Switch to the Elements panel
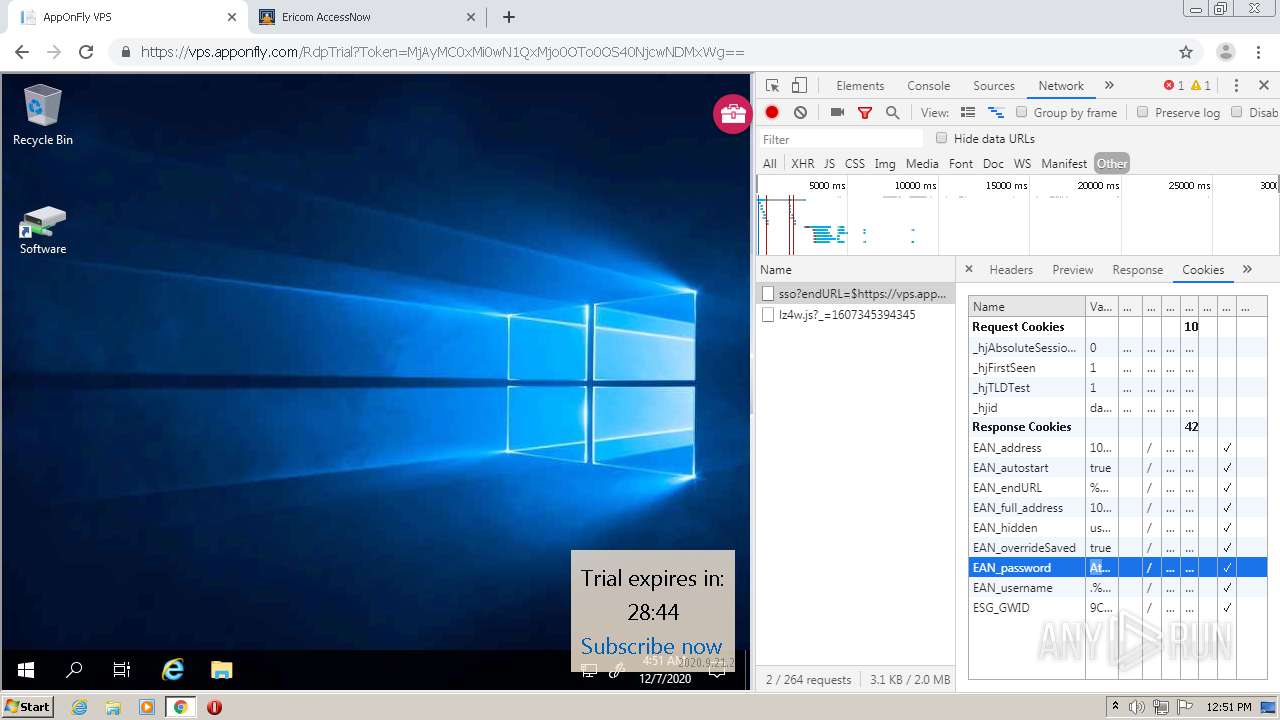The height and width of the screenshot is (720, 1280). coord(860,86)
